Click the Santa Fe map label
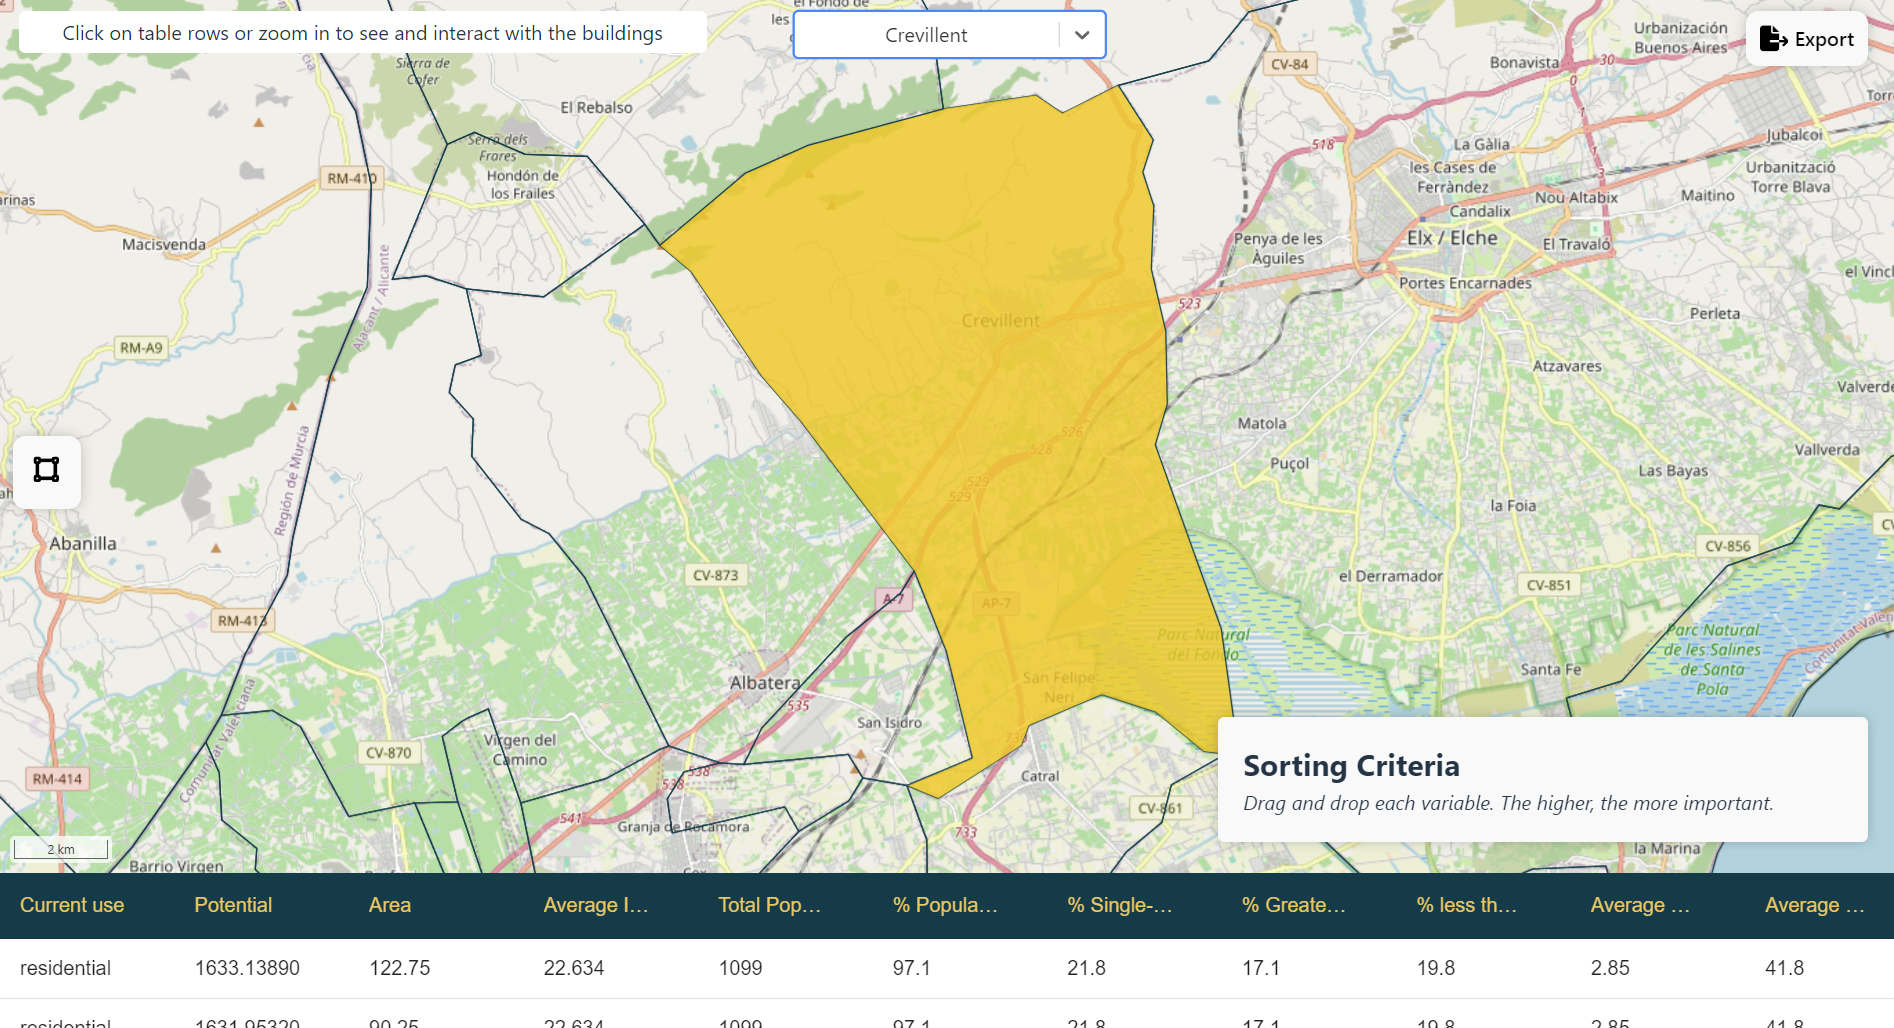Image resolution: width=1894 pixels, height=1028 pixels. point(1551,669)
